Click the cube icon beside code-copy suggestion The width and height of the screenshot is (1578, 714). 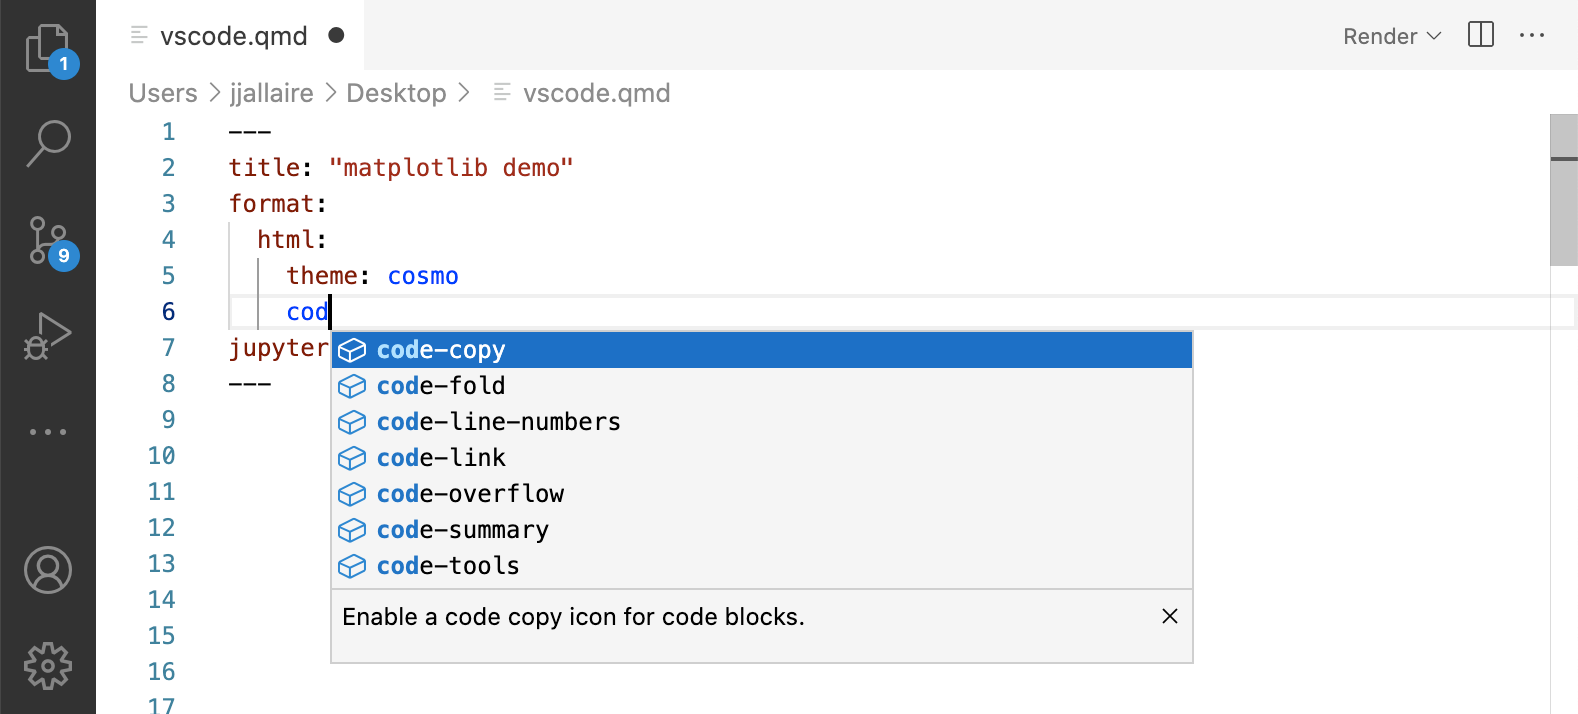[352, 350]
